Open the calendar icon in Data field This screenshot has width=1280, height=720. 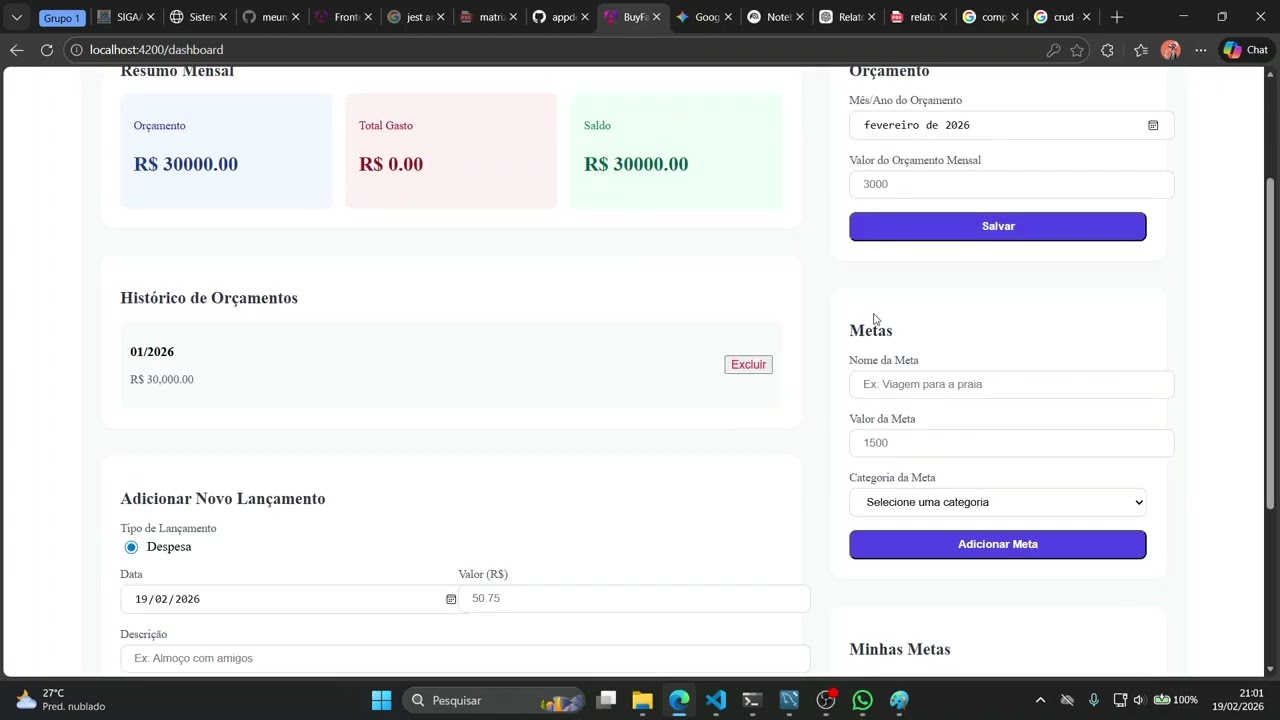(451, 599)
